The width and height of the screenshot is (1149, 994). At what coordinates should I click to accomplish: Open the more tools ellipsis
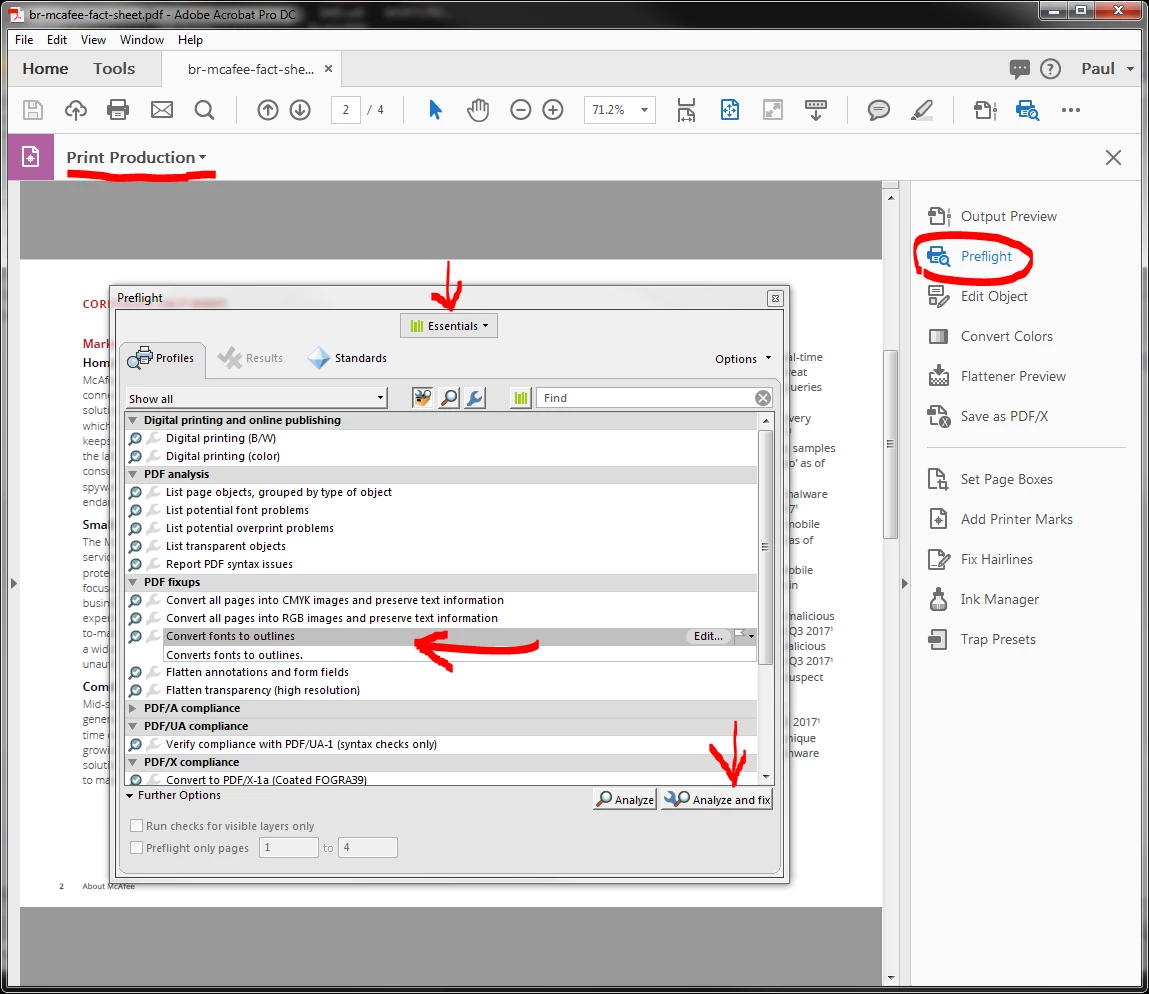click(1071, 110)
